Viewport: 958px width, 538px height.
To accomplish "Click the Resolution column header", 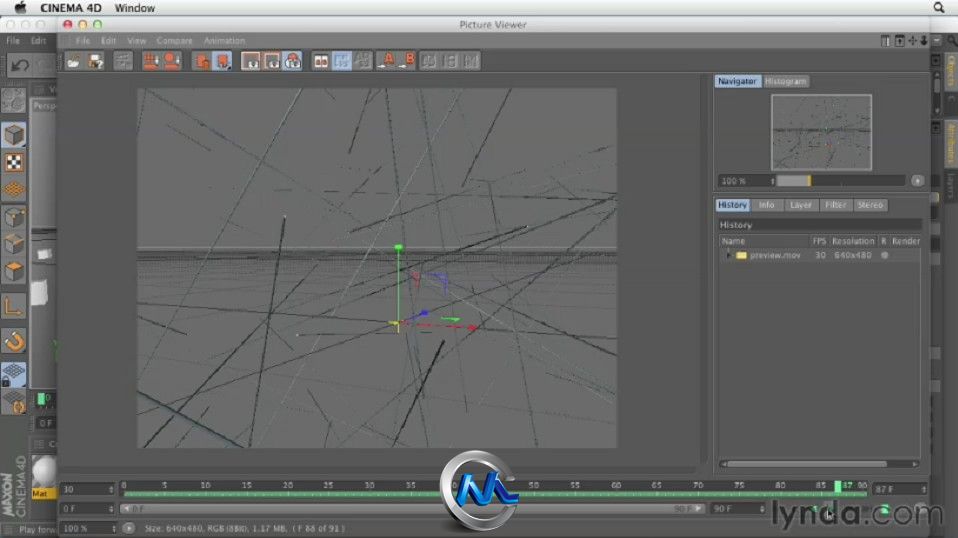I will point(853,241).
